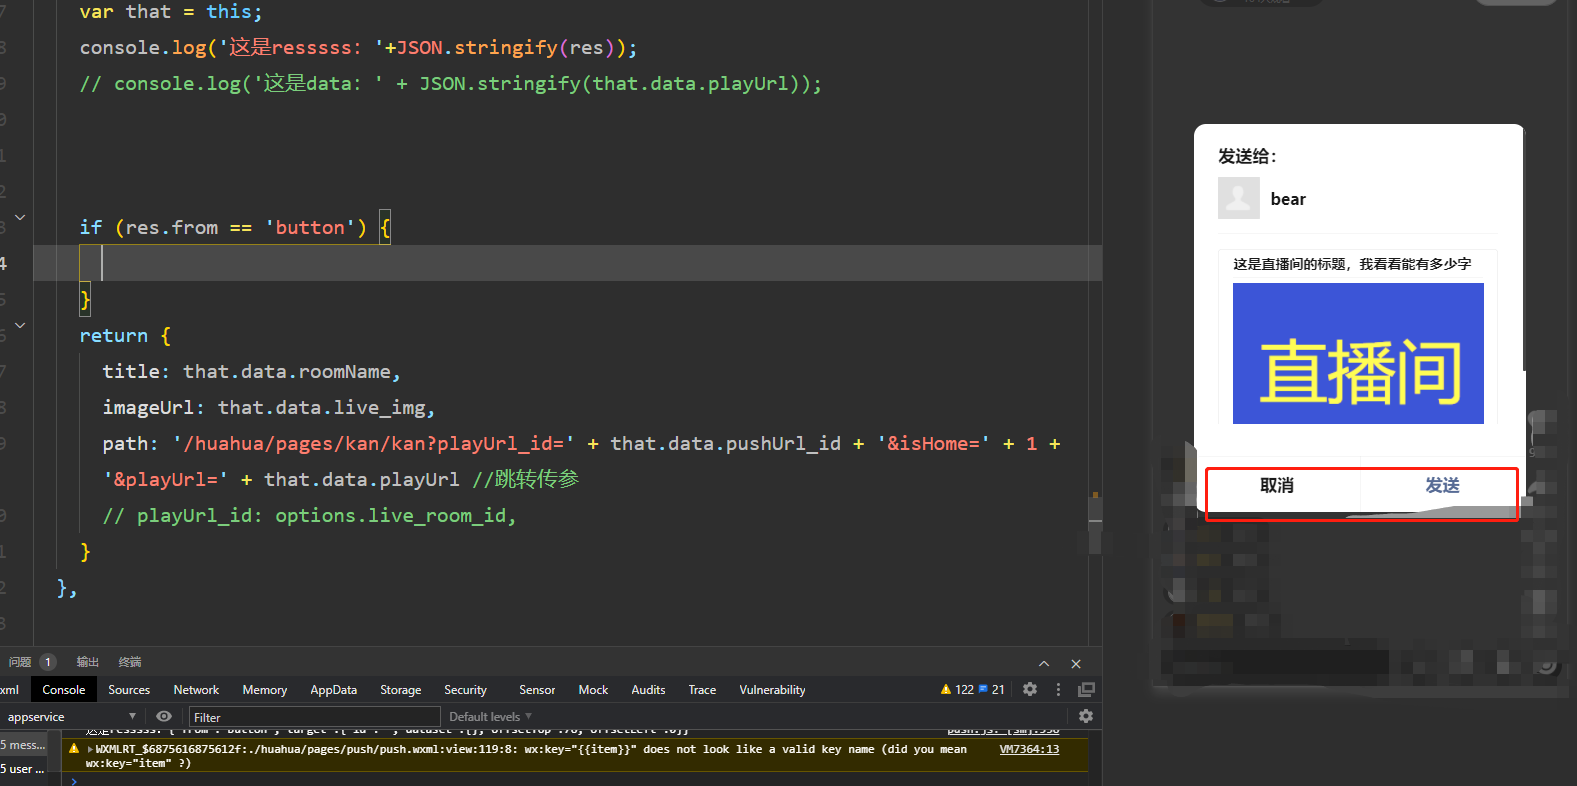Collapse the if (res.from) code block
The width and height of the screenshot is (1577, 786).
point(20,217)
